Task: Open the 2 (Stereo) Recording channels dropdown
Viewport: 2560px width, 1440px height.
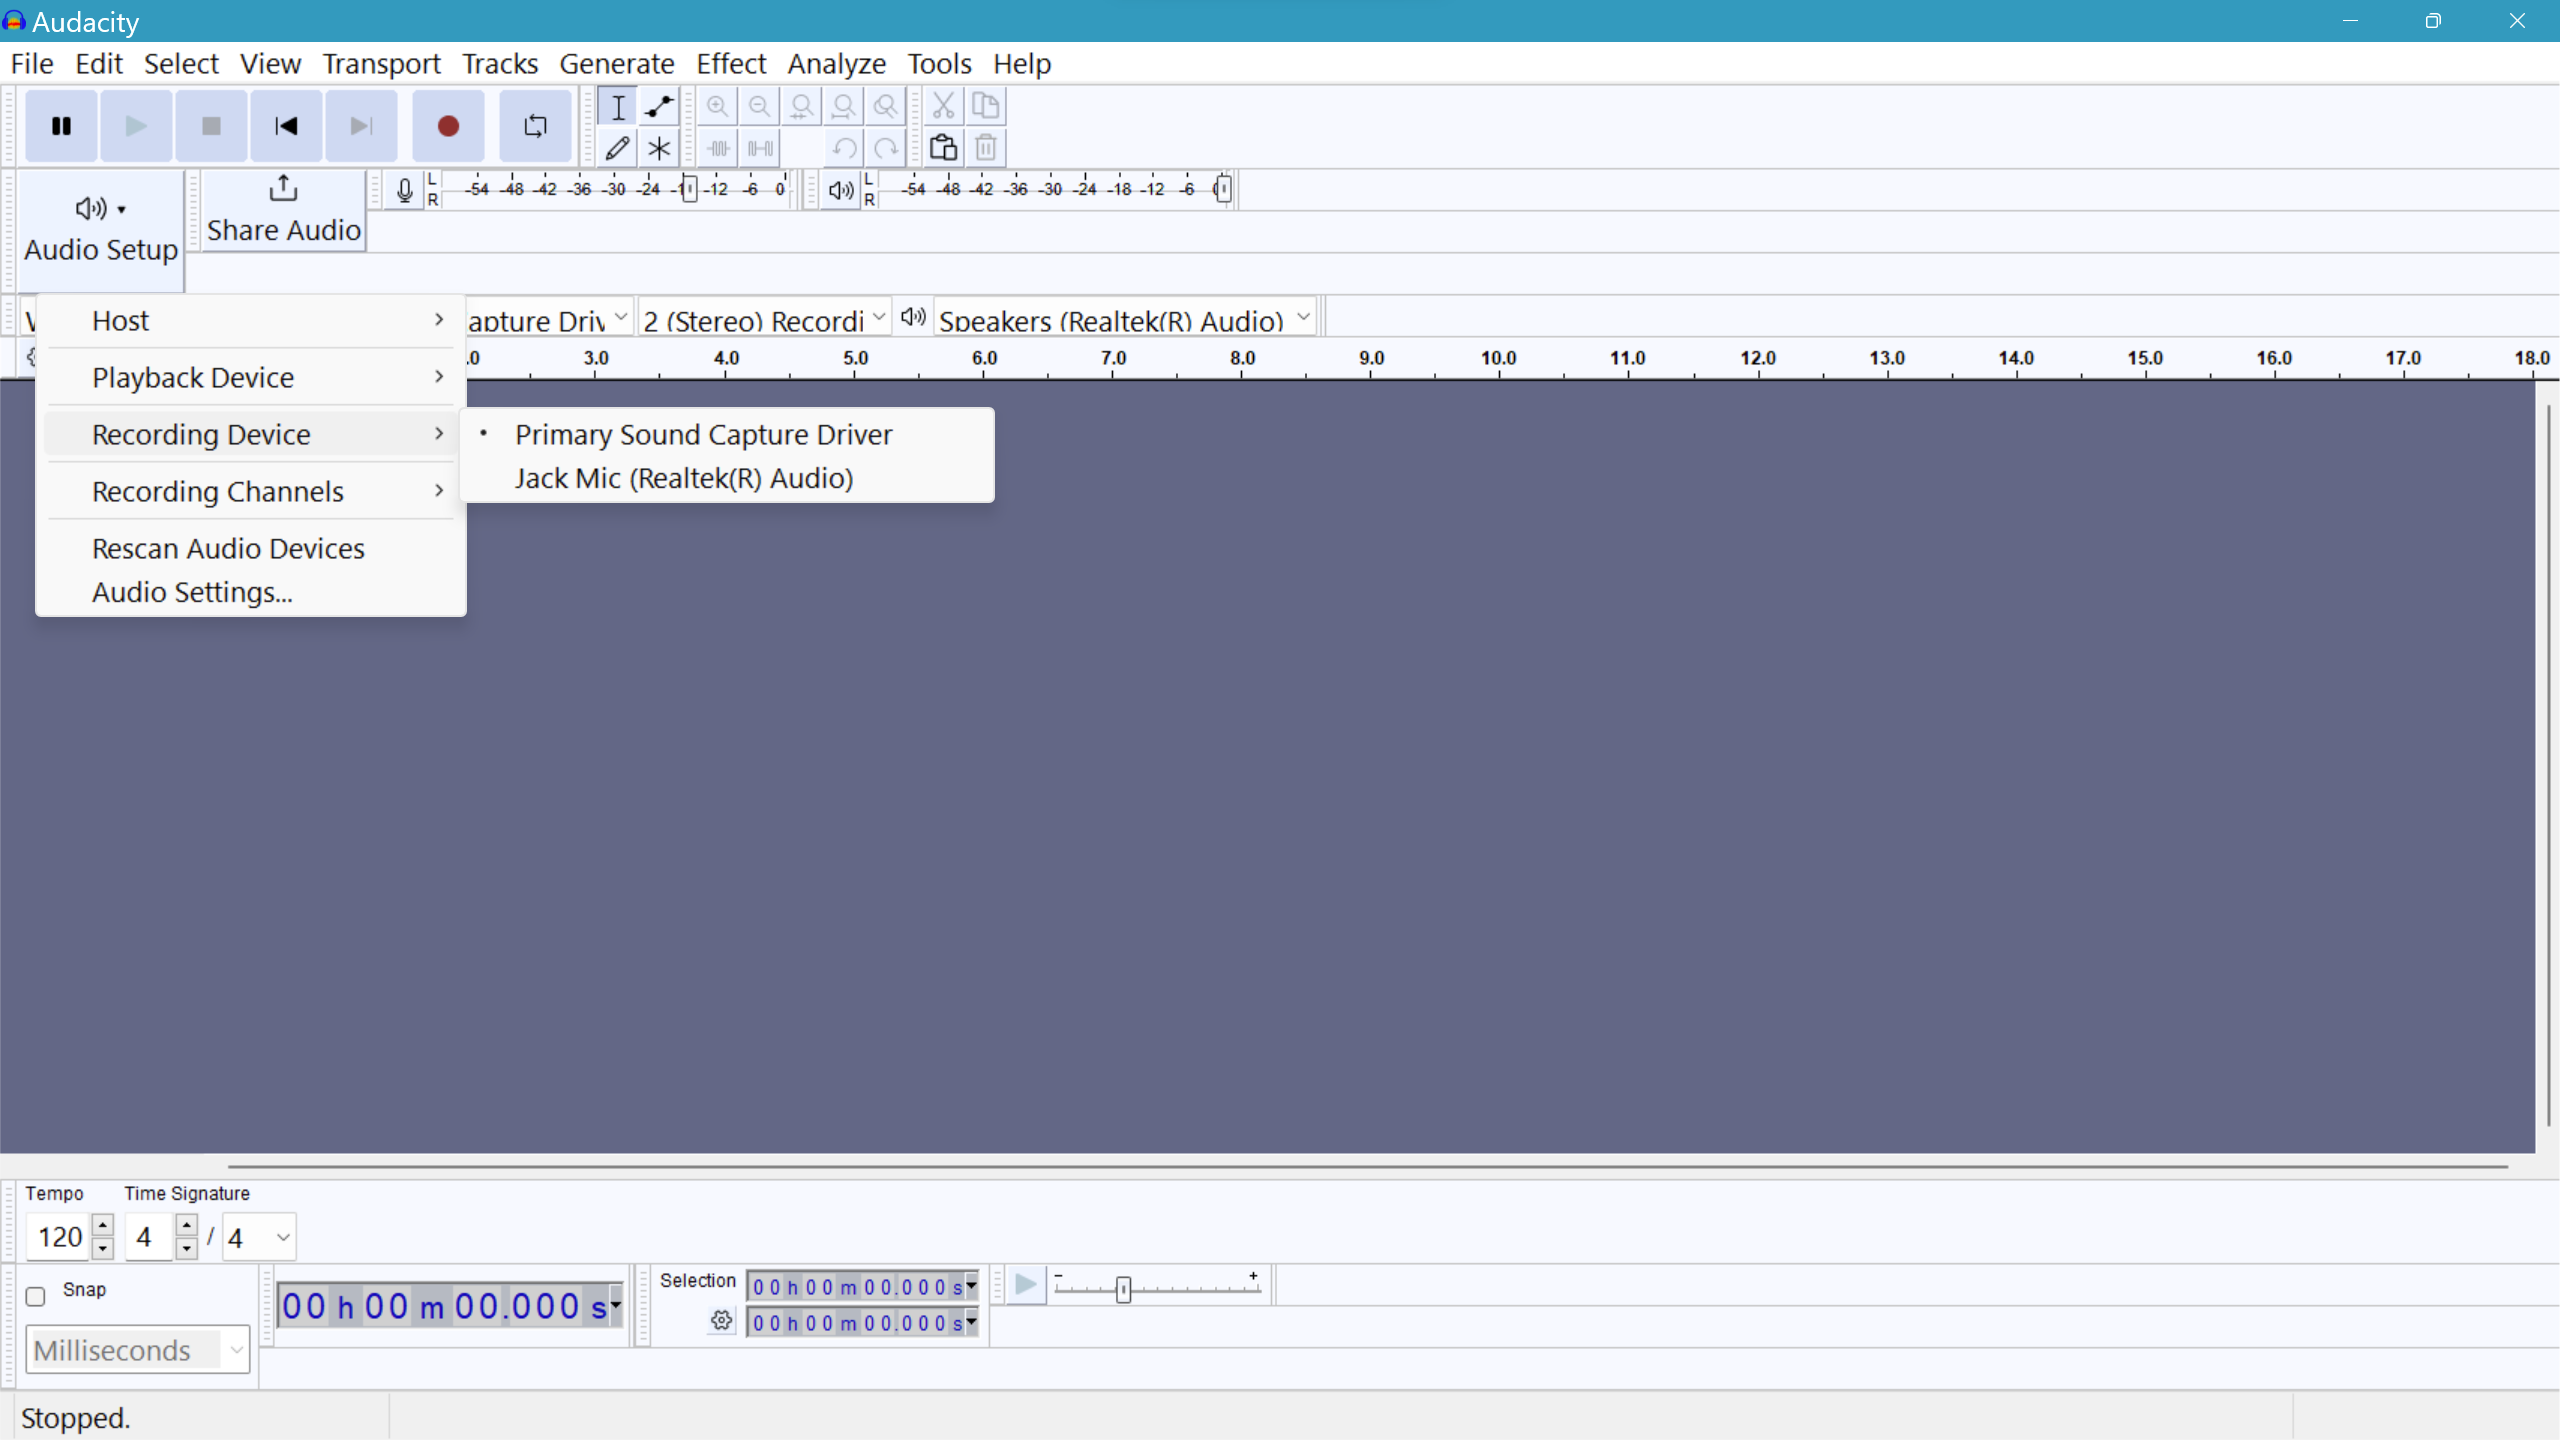Action: (x=765, y=319)
